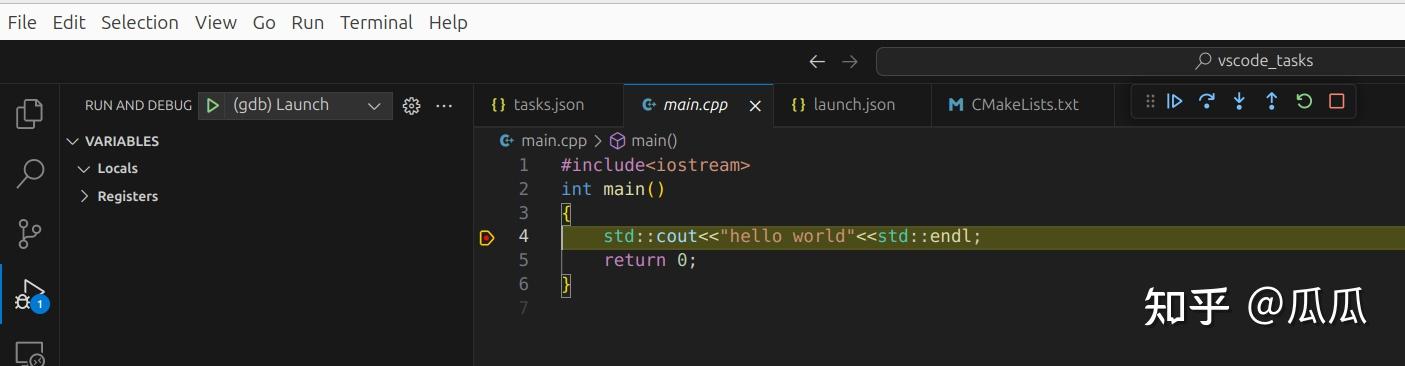Open the View menu

[216, 22]
